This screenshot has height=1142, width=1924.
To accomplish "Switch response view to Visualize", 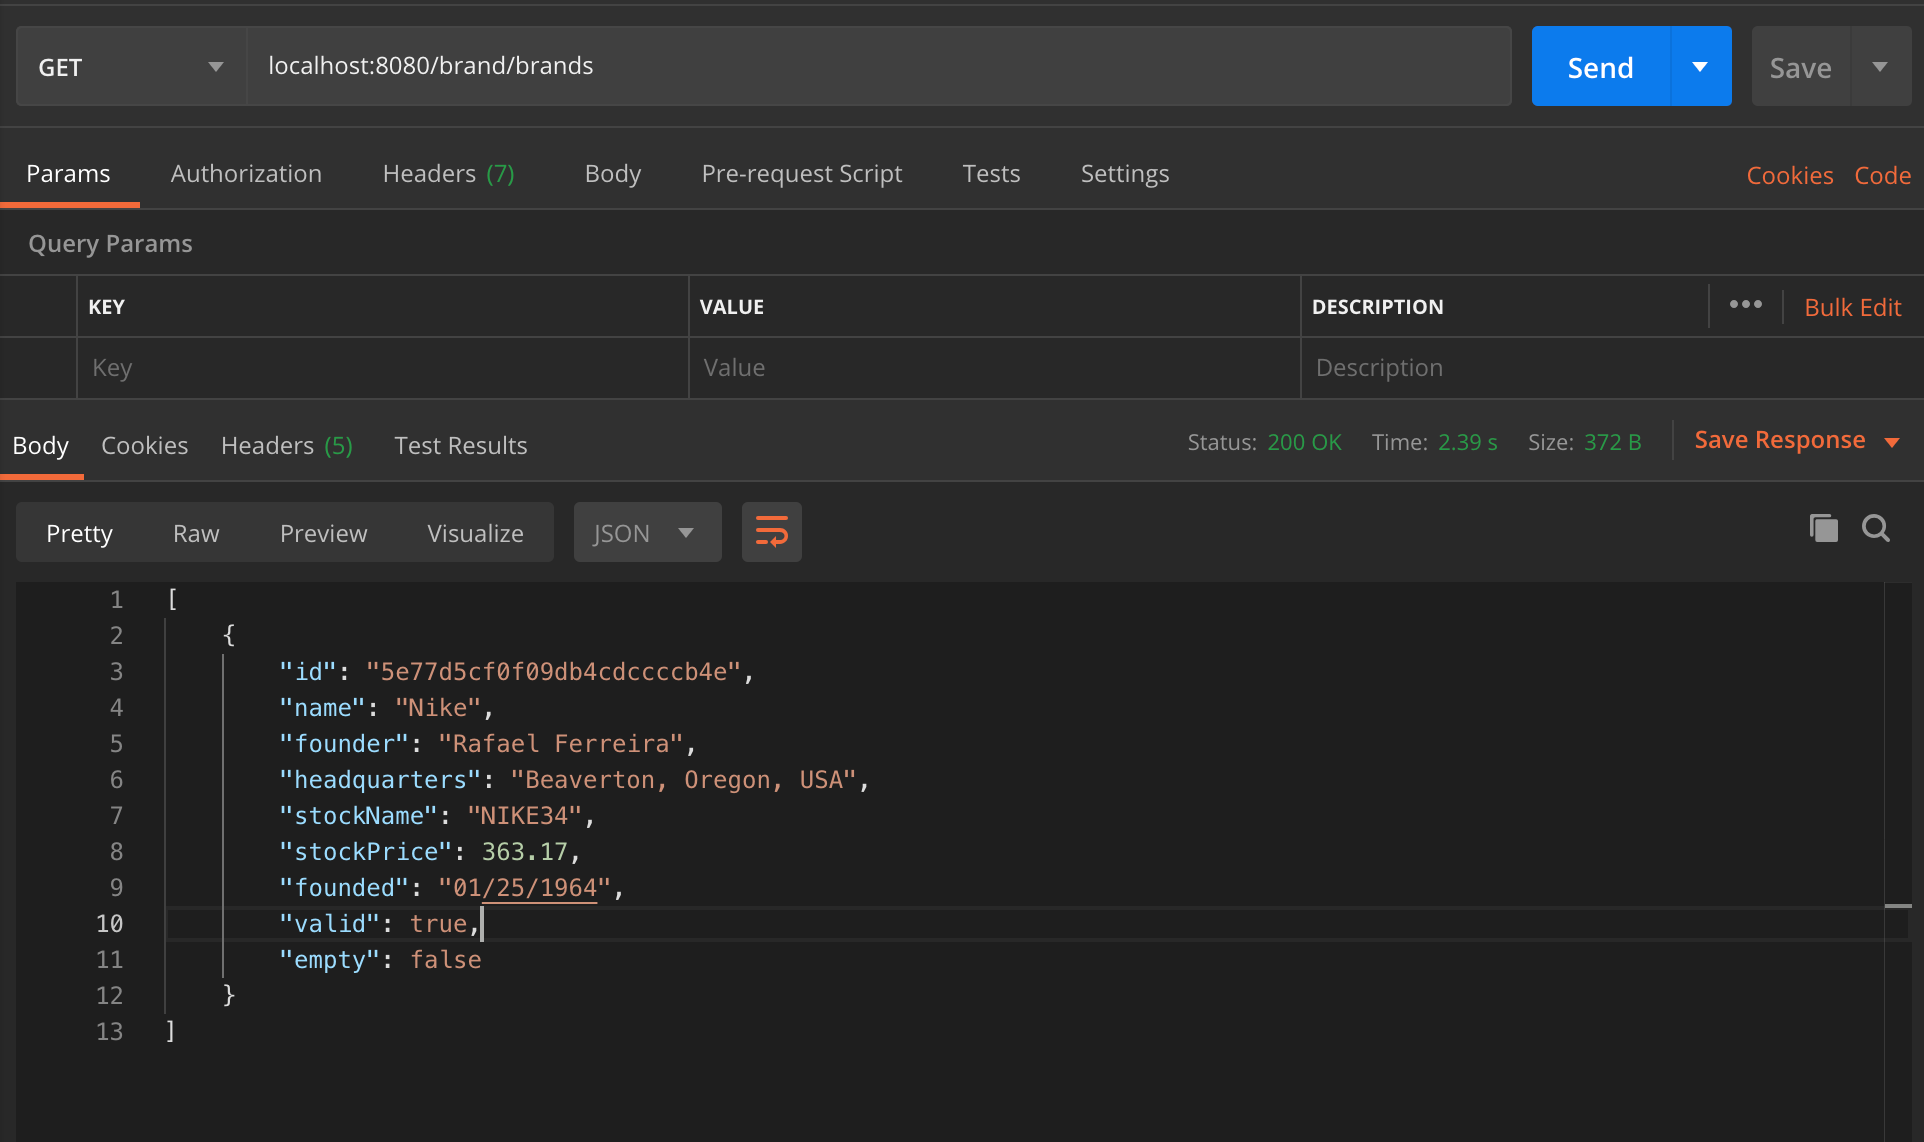I will click(475, 532).
